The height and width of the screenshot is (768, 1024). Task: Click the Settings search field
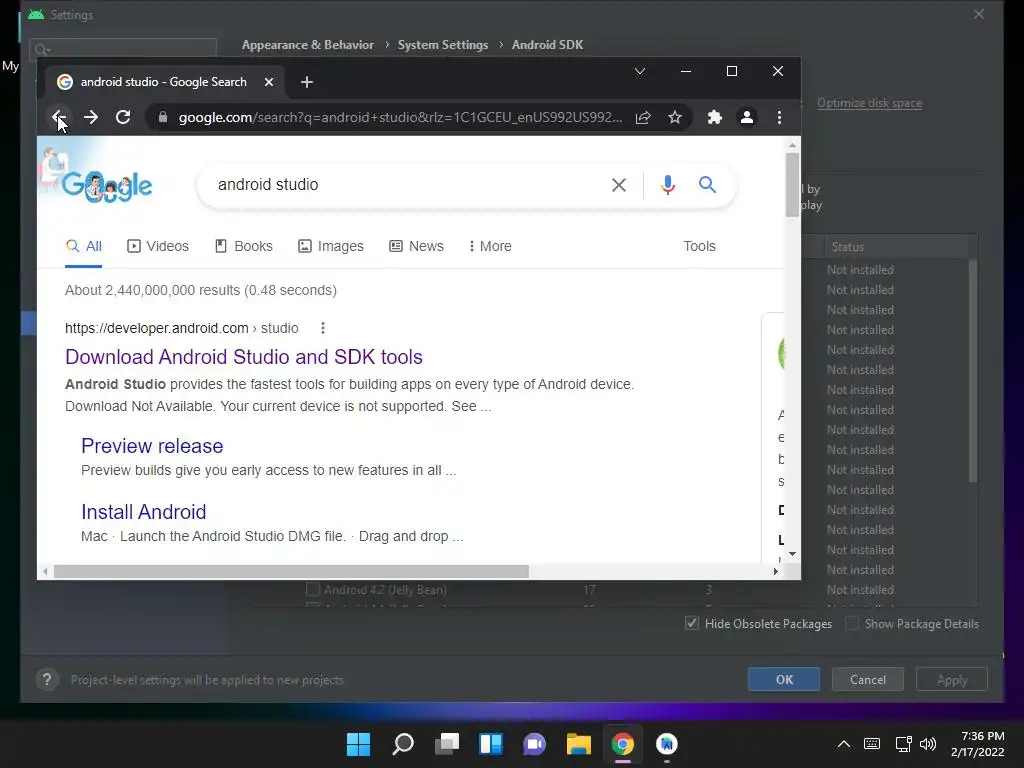coord(123,50)
